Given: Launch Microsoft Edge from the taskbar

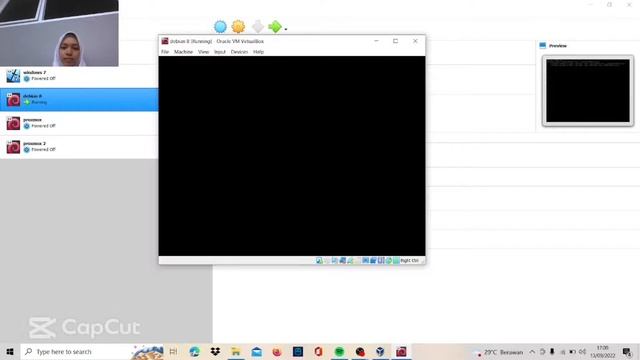Looking at the screenshot, I should pyautogui.click(x=195, y=351).
